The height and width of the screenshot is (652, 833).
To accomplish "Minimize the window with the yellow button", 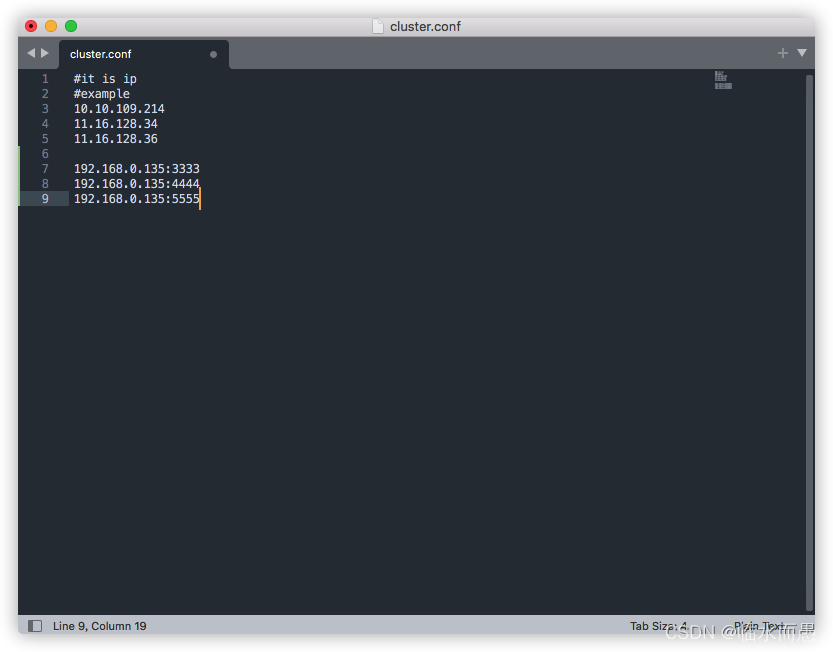I will click(51, 26).
